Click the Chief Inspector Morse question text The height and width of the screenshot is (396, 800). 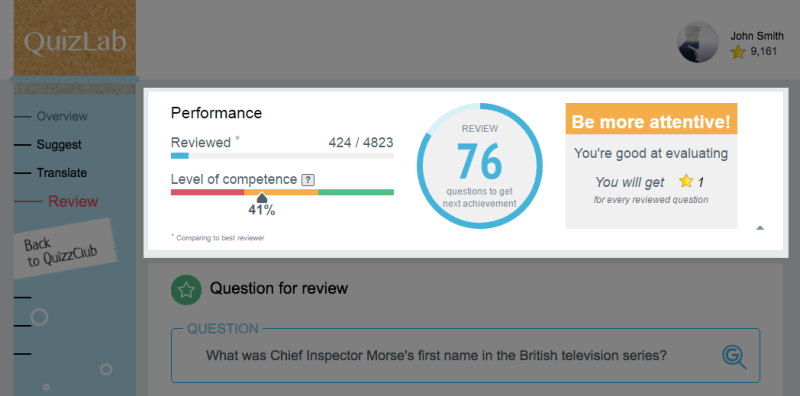[436, 355]
